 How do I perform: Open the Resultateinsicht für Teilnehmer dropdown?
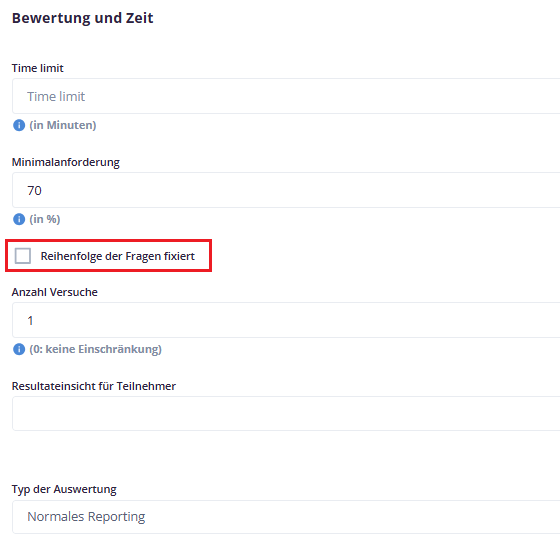pos(286,413)
